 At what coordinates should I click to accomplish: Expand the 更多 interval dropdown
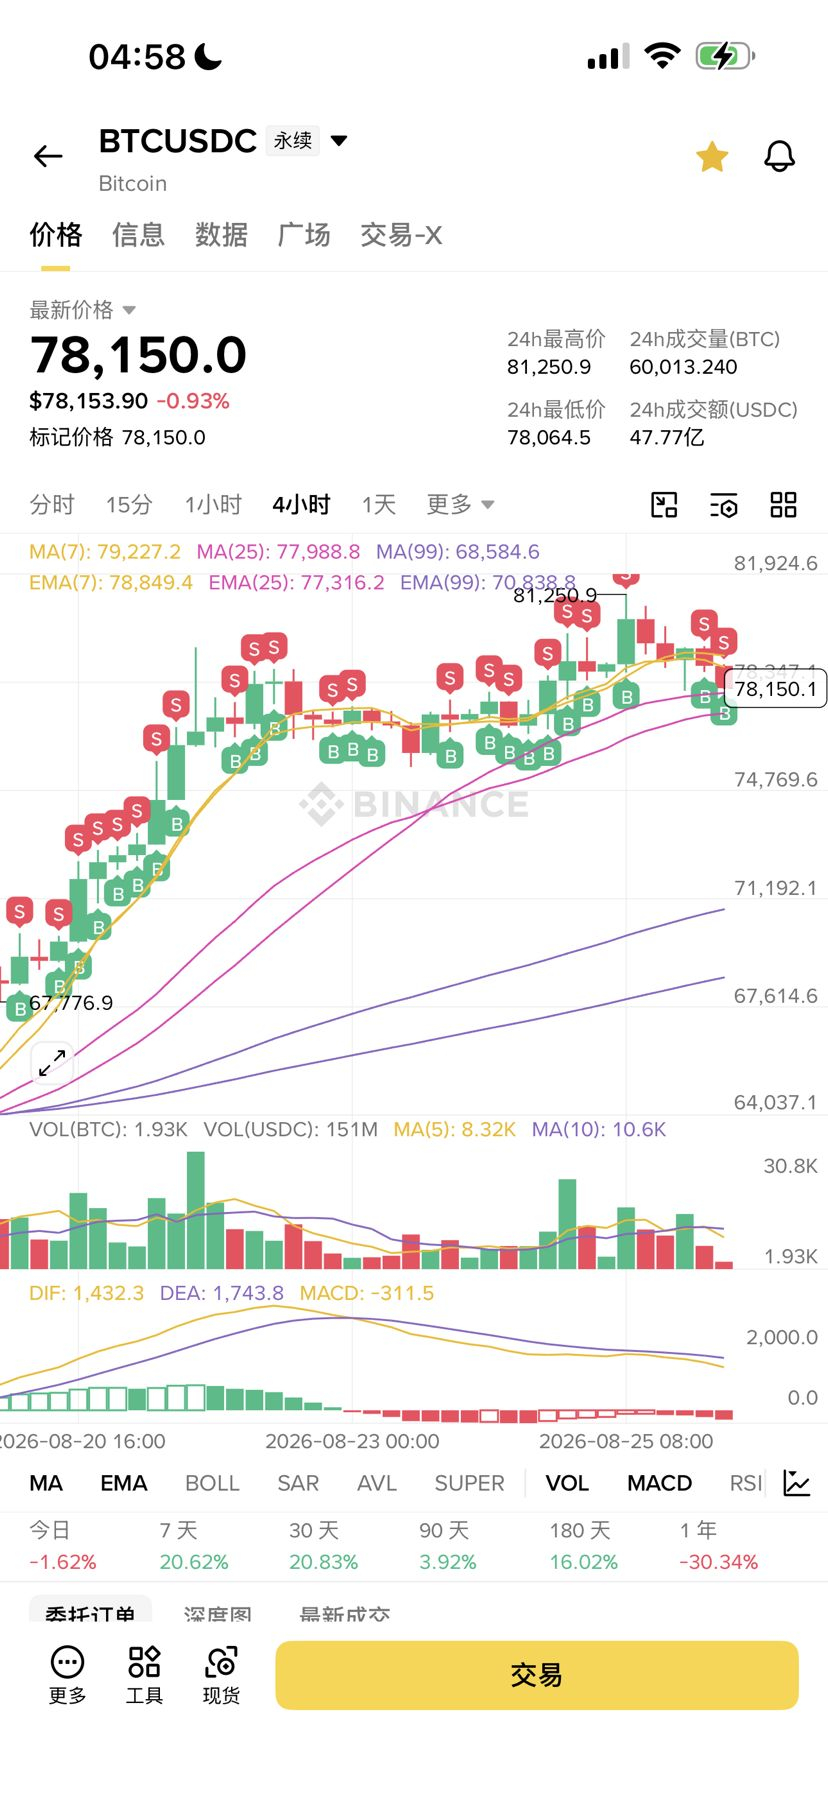pyautogui.click(x=460, y=504)
